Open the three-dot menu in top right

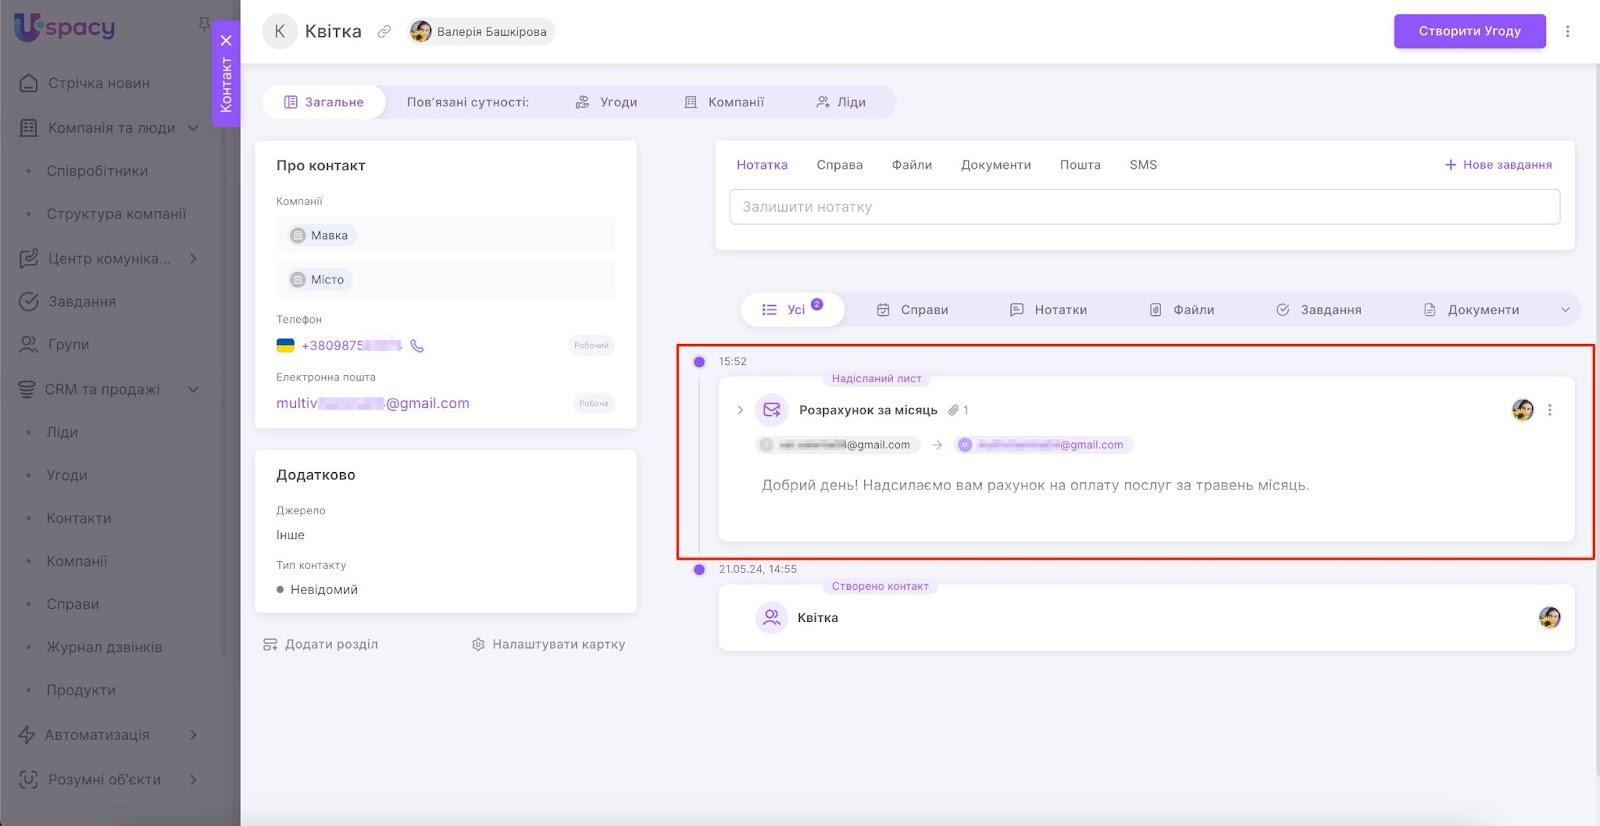(1567, 31)
